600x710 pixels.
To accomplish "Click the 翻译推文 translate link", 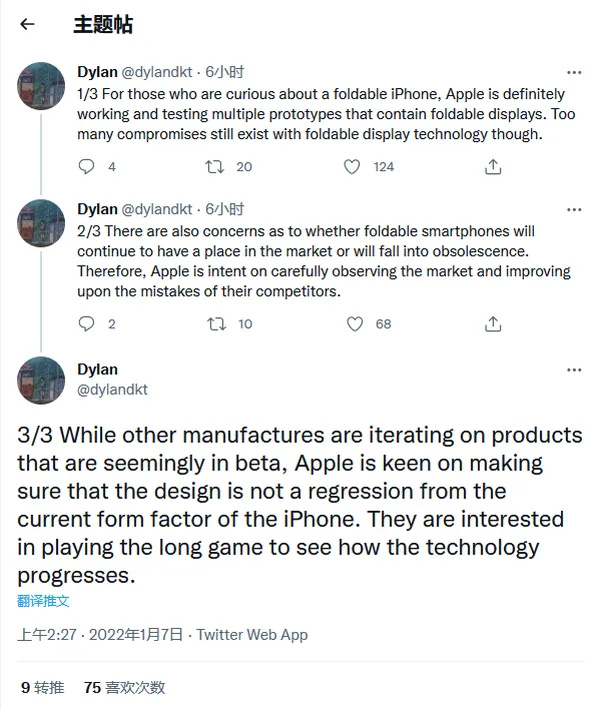I will tap(44, 601).
